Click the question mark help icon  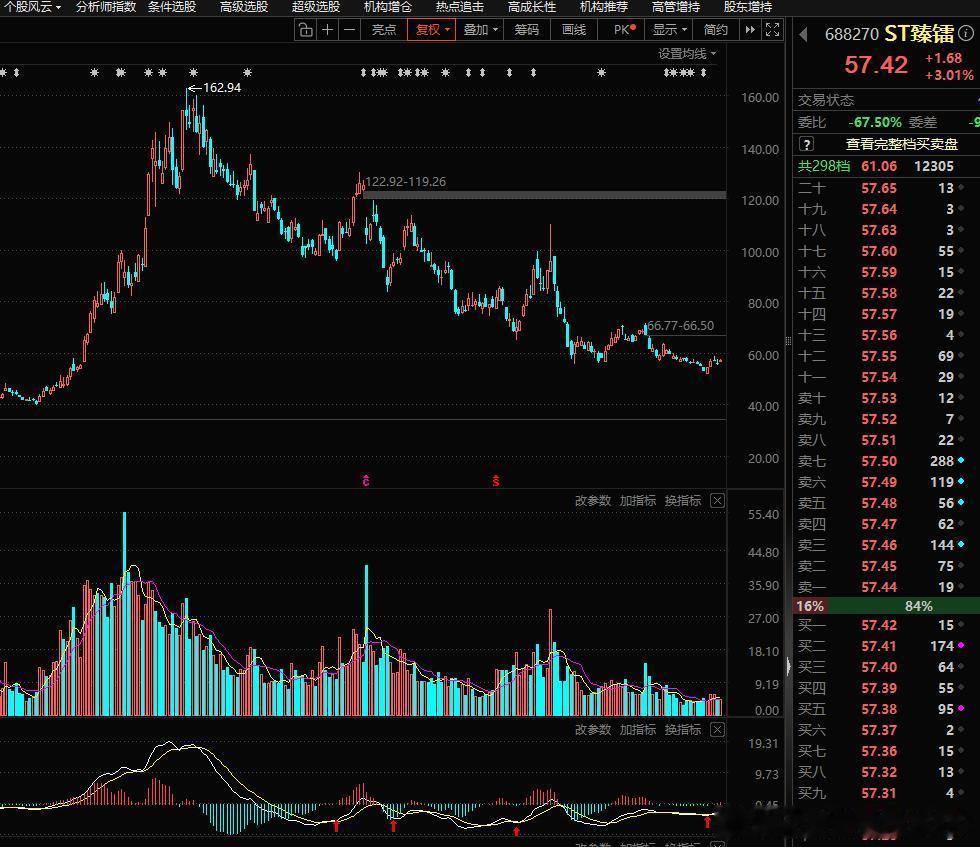[x=806, y=144]
